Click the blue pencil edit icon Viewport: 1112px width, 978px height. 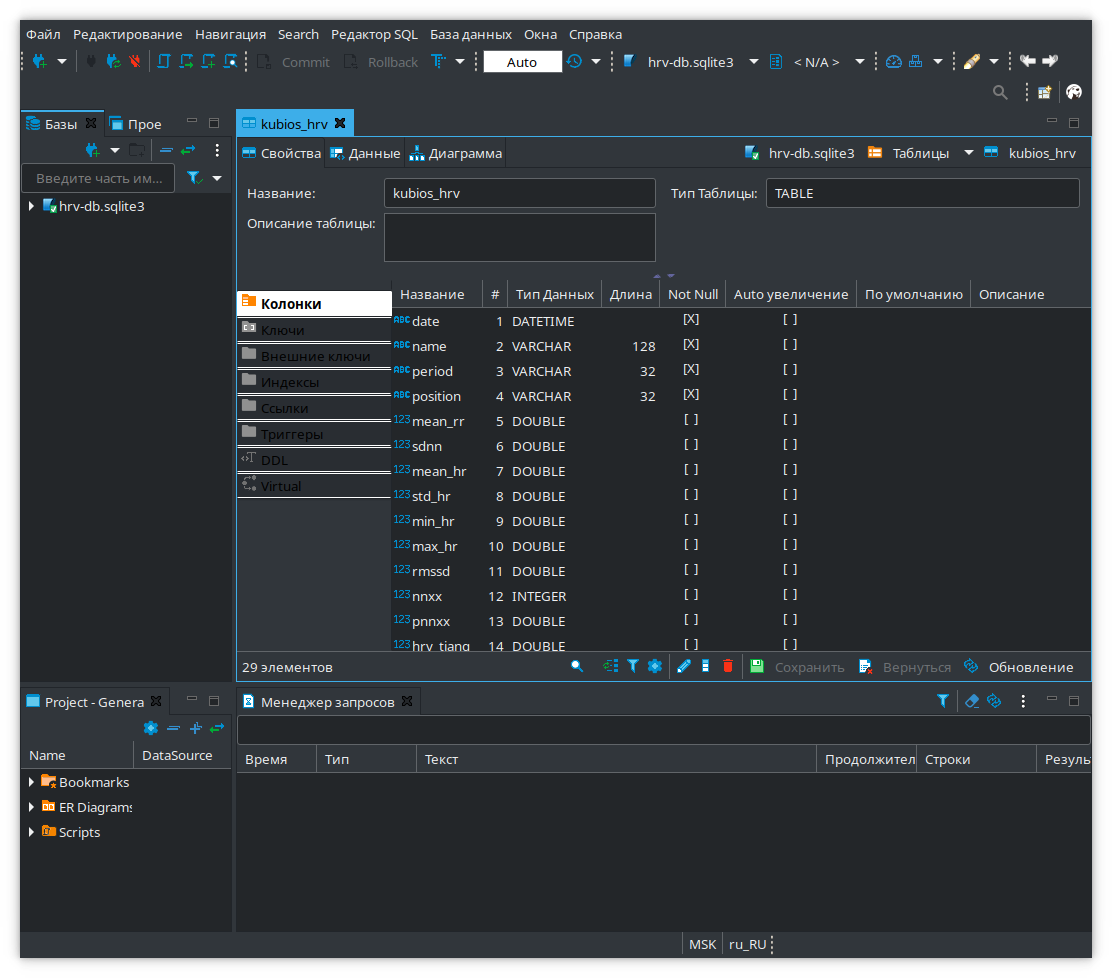[684, 667]
